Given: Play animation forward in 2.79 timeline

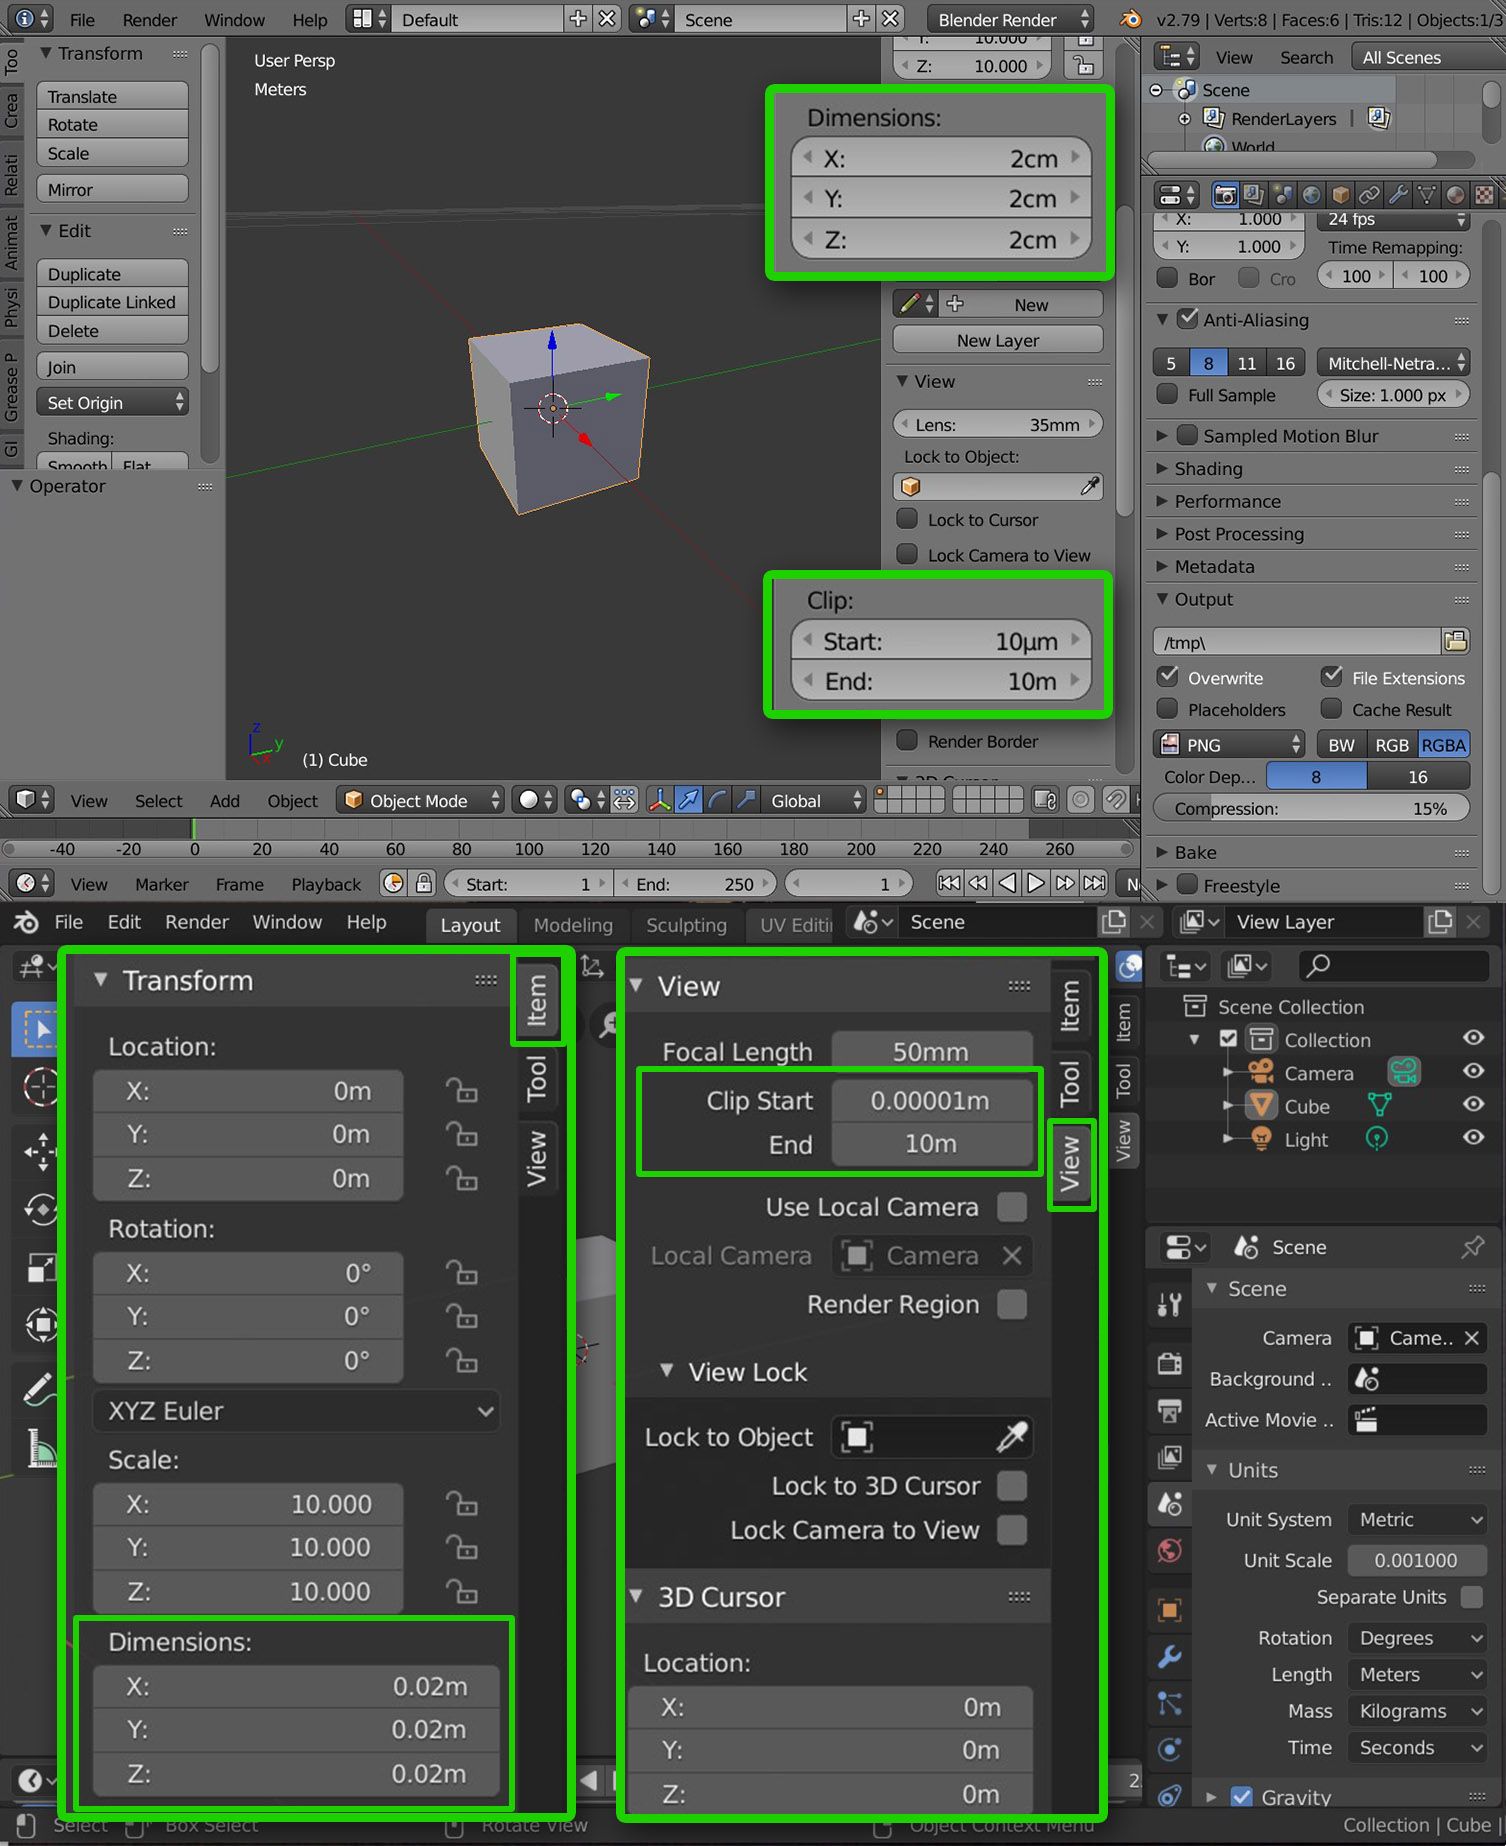Looking at the screenshot, I should [1036, 883].
